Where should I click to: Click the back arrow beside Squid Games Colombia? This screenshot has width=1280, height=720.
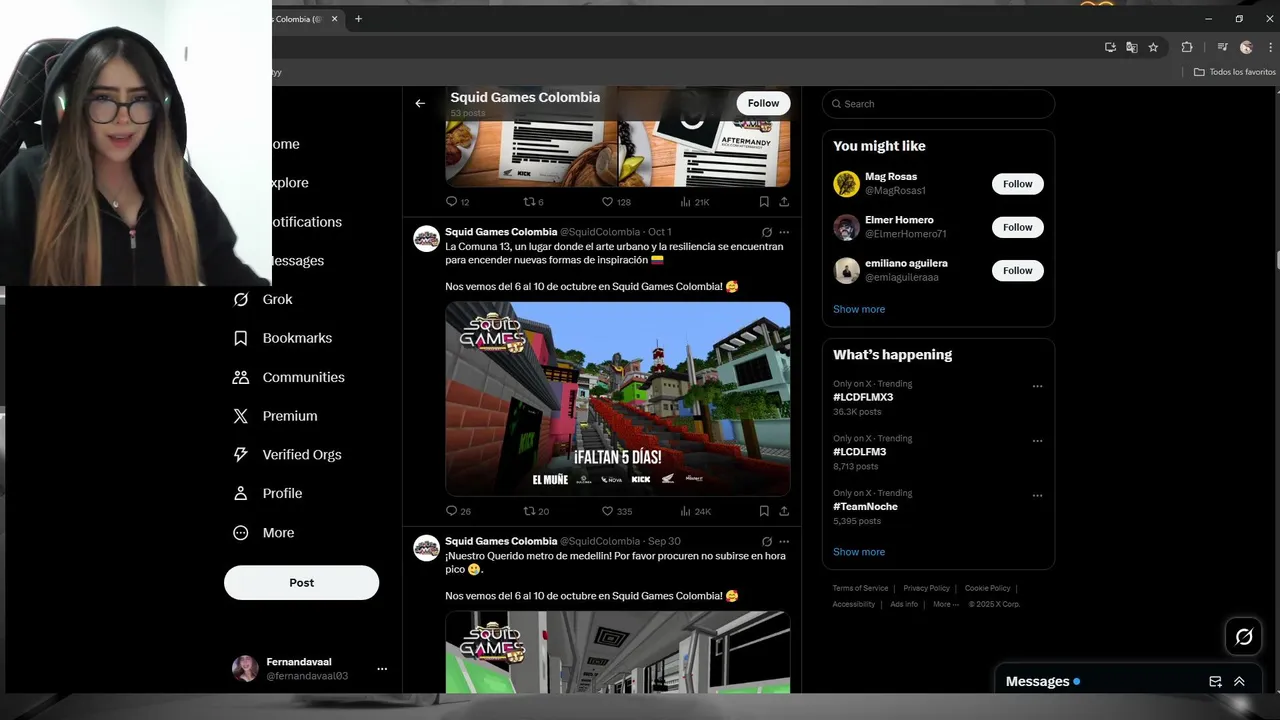(x=420, y=103)
